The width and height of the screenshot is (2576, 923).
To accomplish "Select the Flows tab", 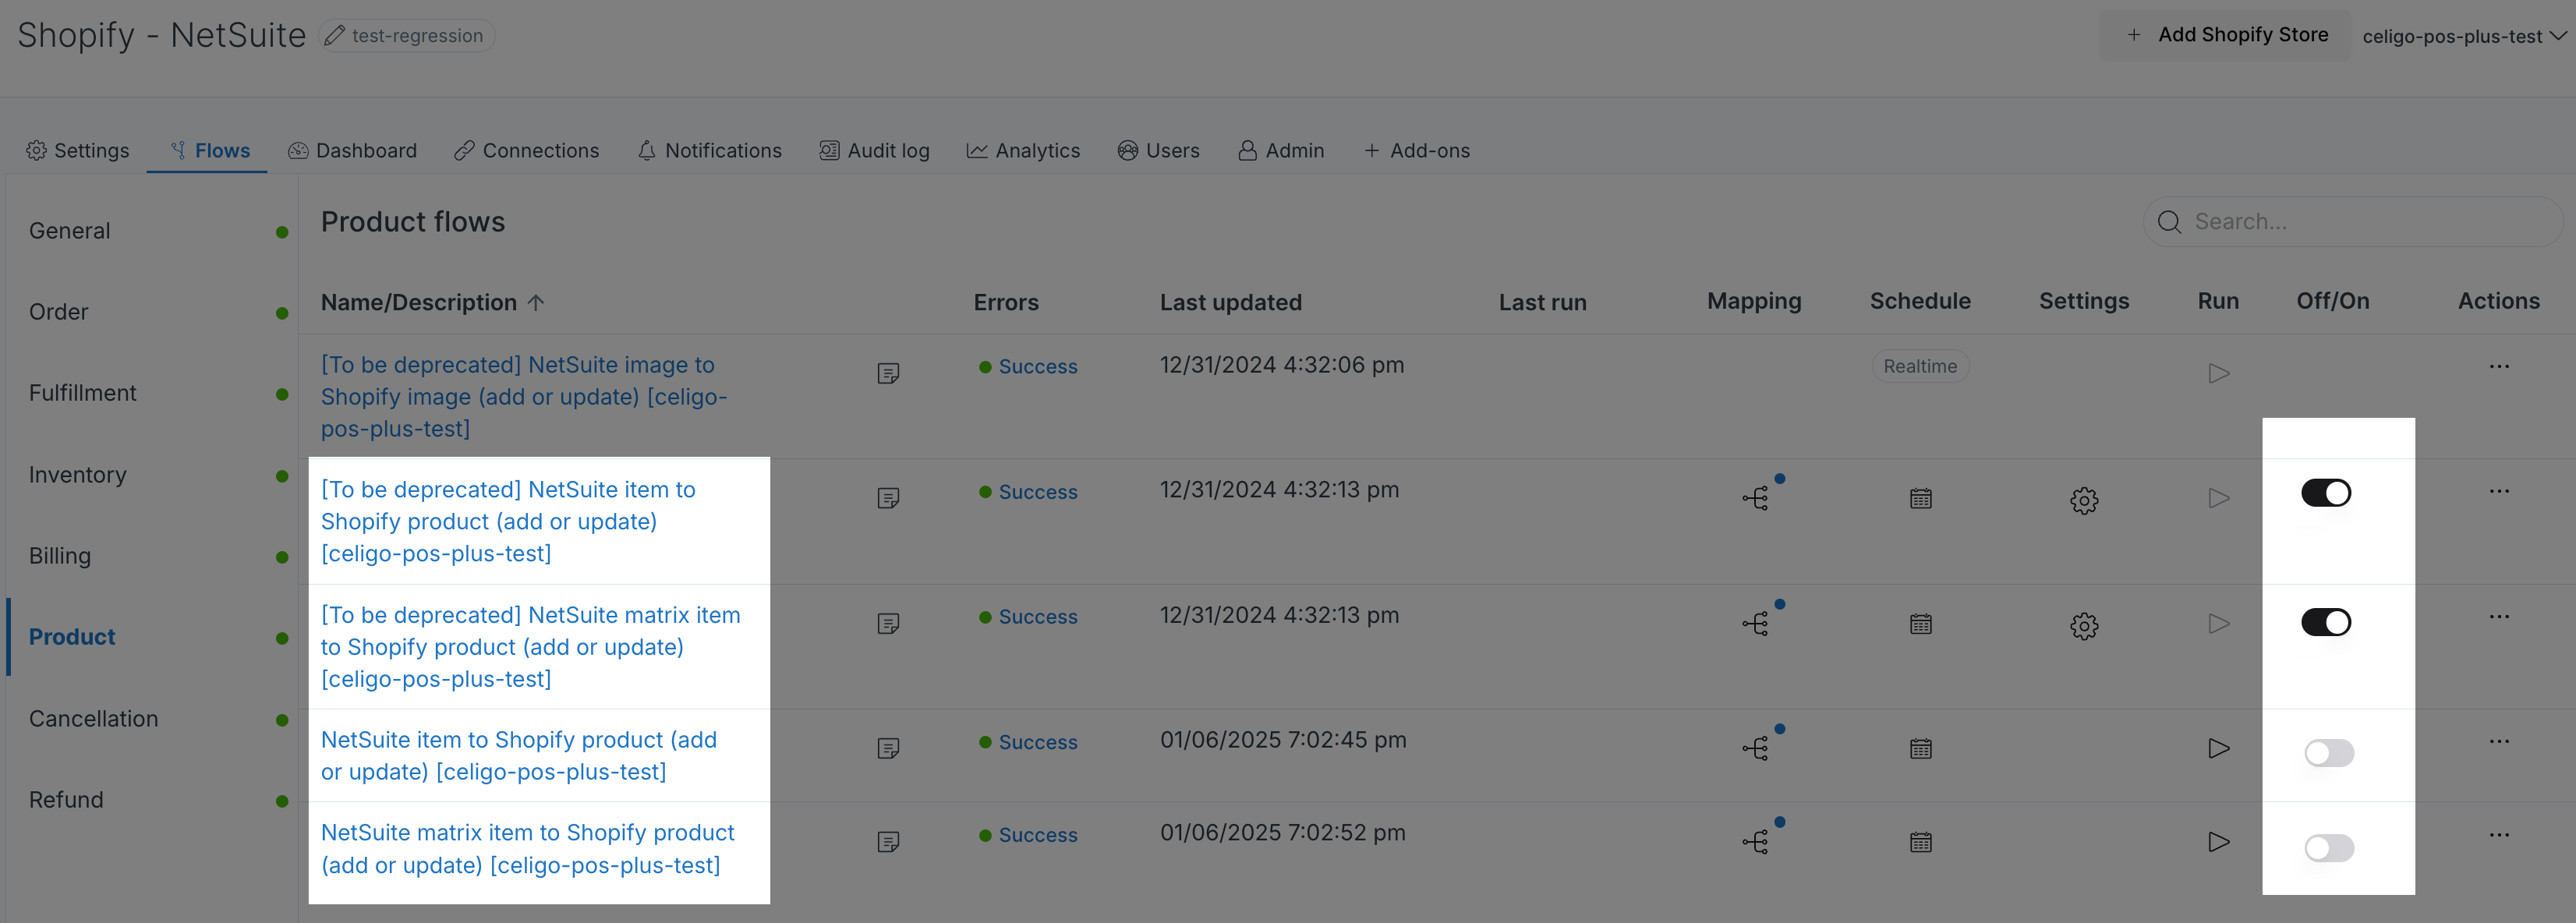I will click(209, 151).
